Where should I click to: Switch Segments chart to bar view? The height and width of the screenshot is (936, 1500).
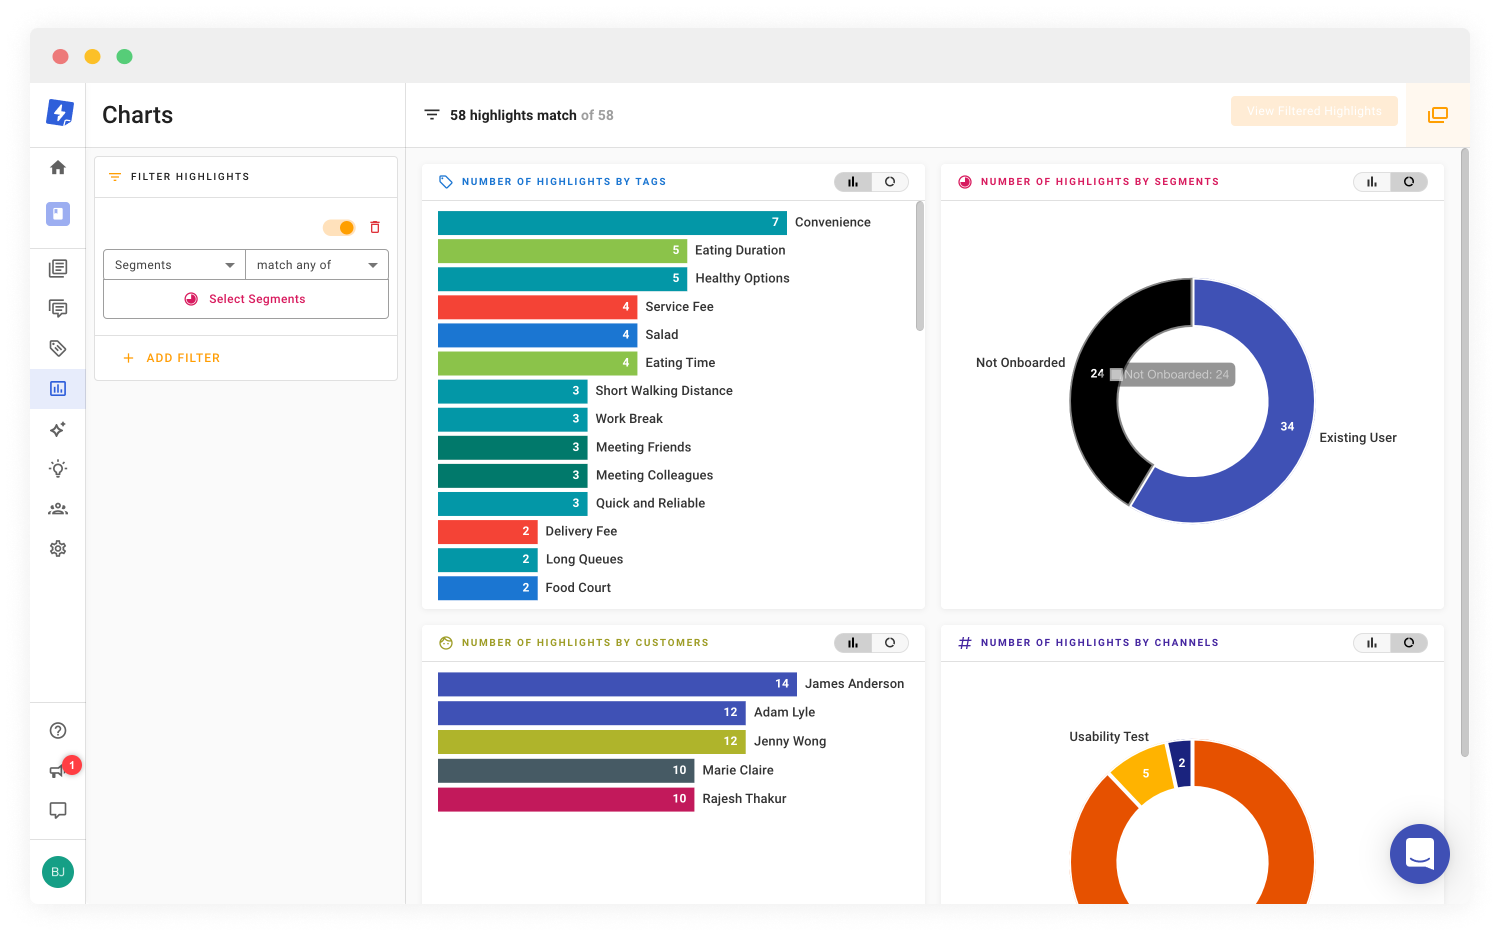pyautogui.click(x=1372, y=182)
